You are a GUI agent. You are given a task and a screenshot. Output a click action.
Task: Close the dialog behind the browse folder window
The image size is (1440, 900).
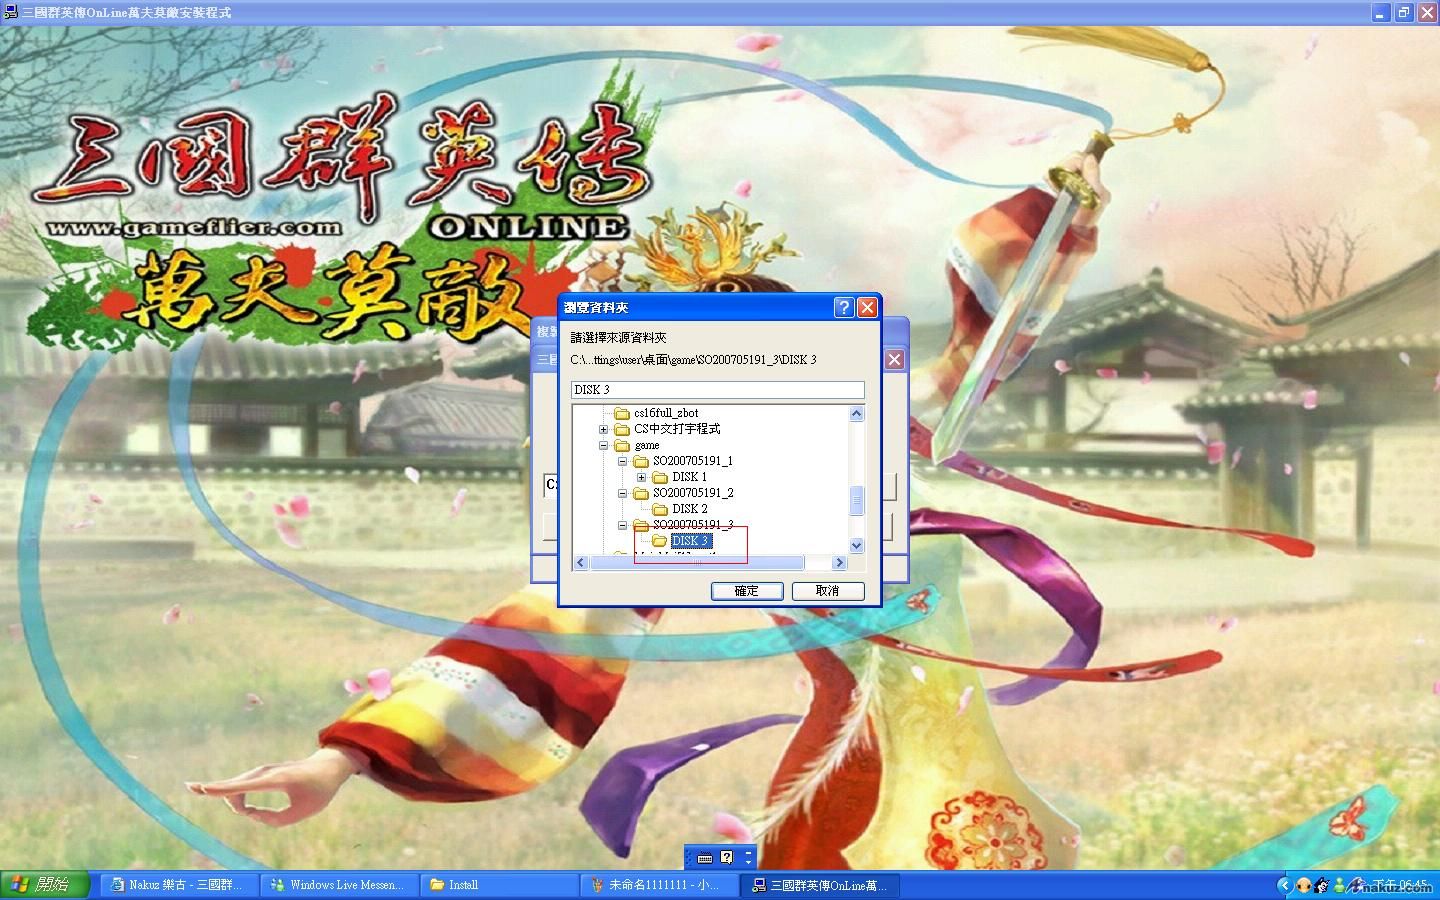894,359
